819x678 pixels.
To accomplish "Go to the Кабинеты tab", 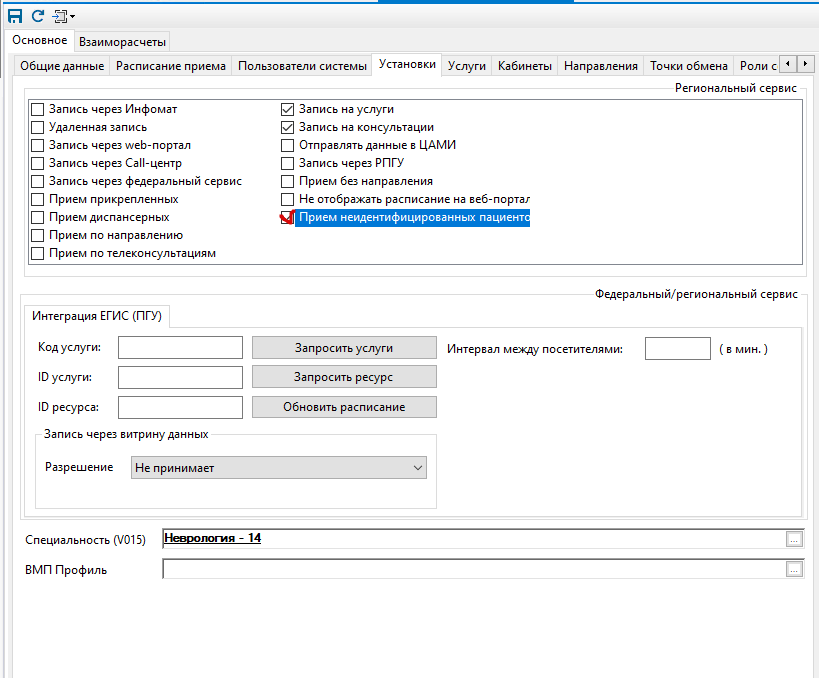I will coord(524,66).
